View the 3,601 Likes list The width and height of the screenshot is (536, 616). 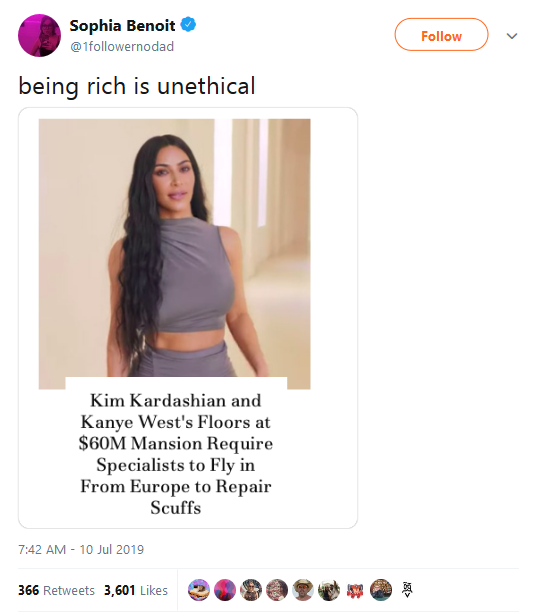[136, 590]
